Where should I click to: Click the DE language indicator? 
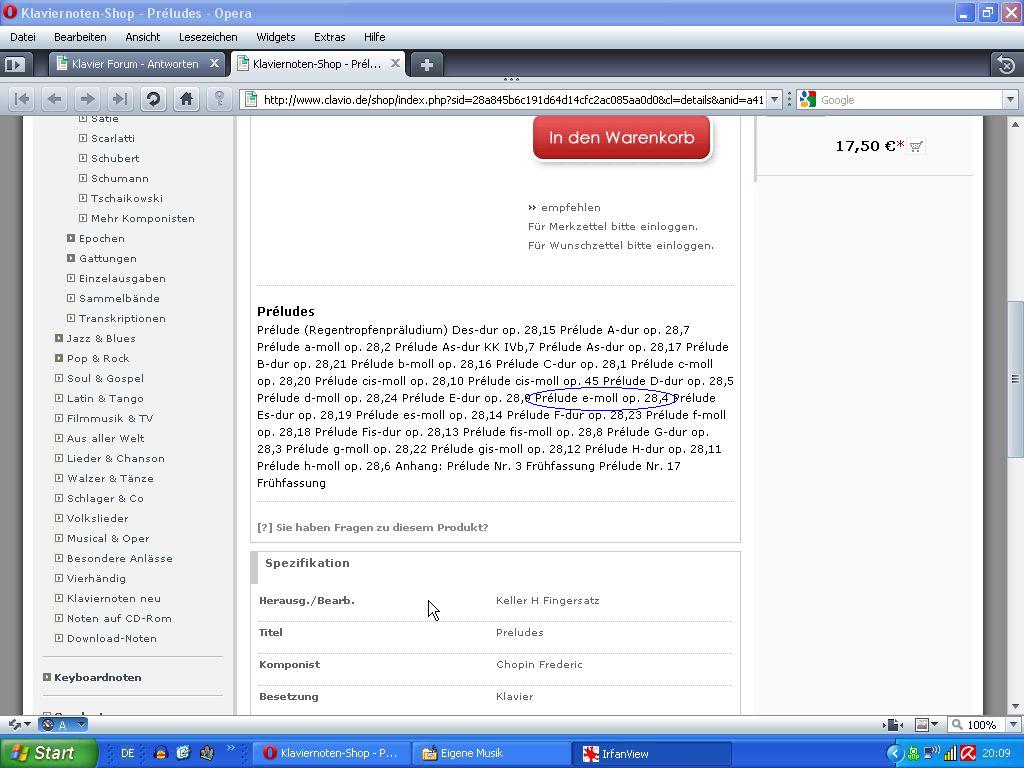tap(127, 753)
